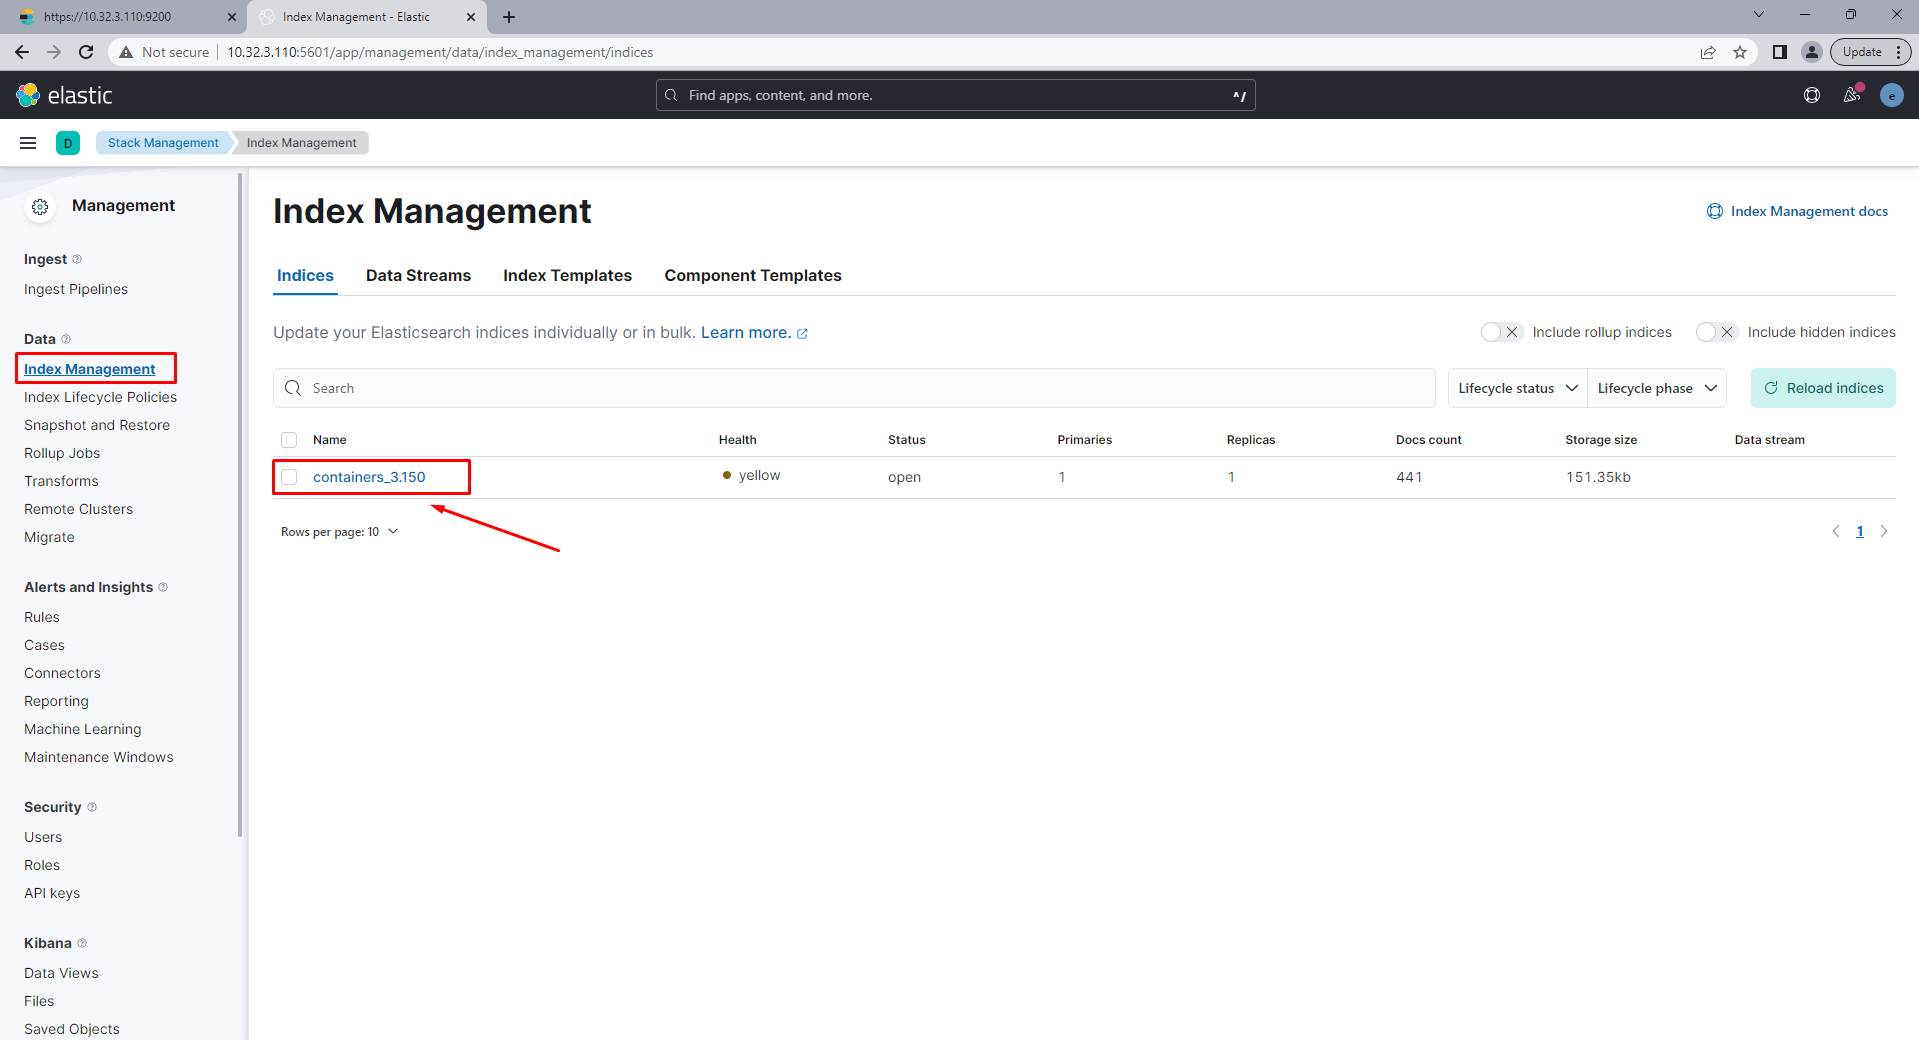Open the Rows per page dropdown
Image resolution: width=1919 pixels, height=1040 pixels.
click(x=340, y=532)
